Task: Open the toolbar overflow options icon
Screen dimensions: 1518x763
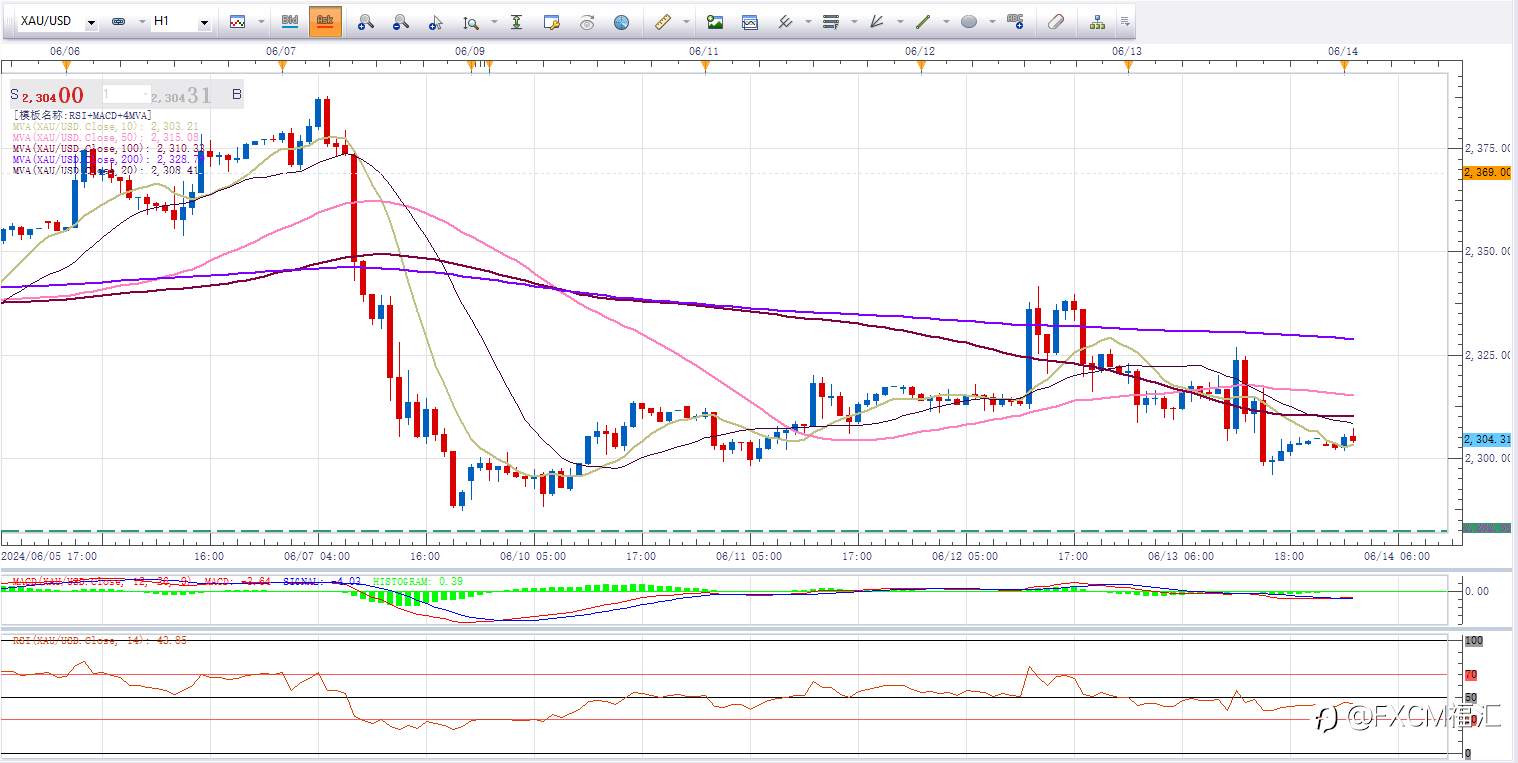Action: click(1125, 21)
